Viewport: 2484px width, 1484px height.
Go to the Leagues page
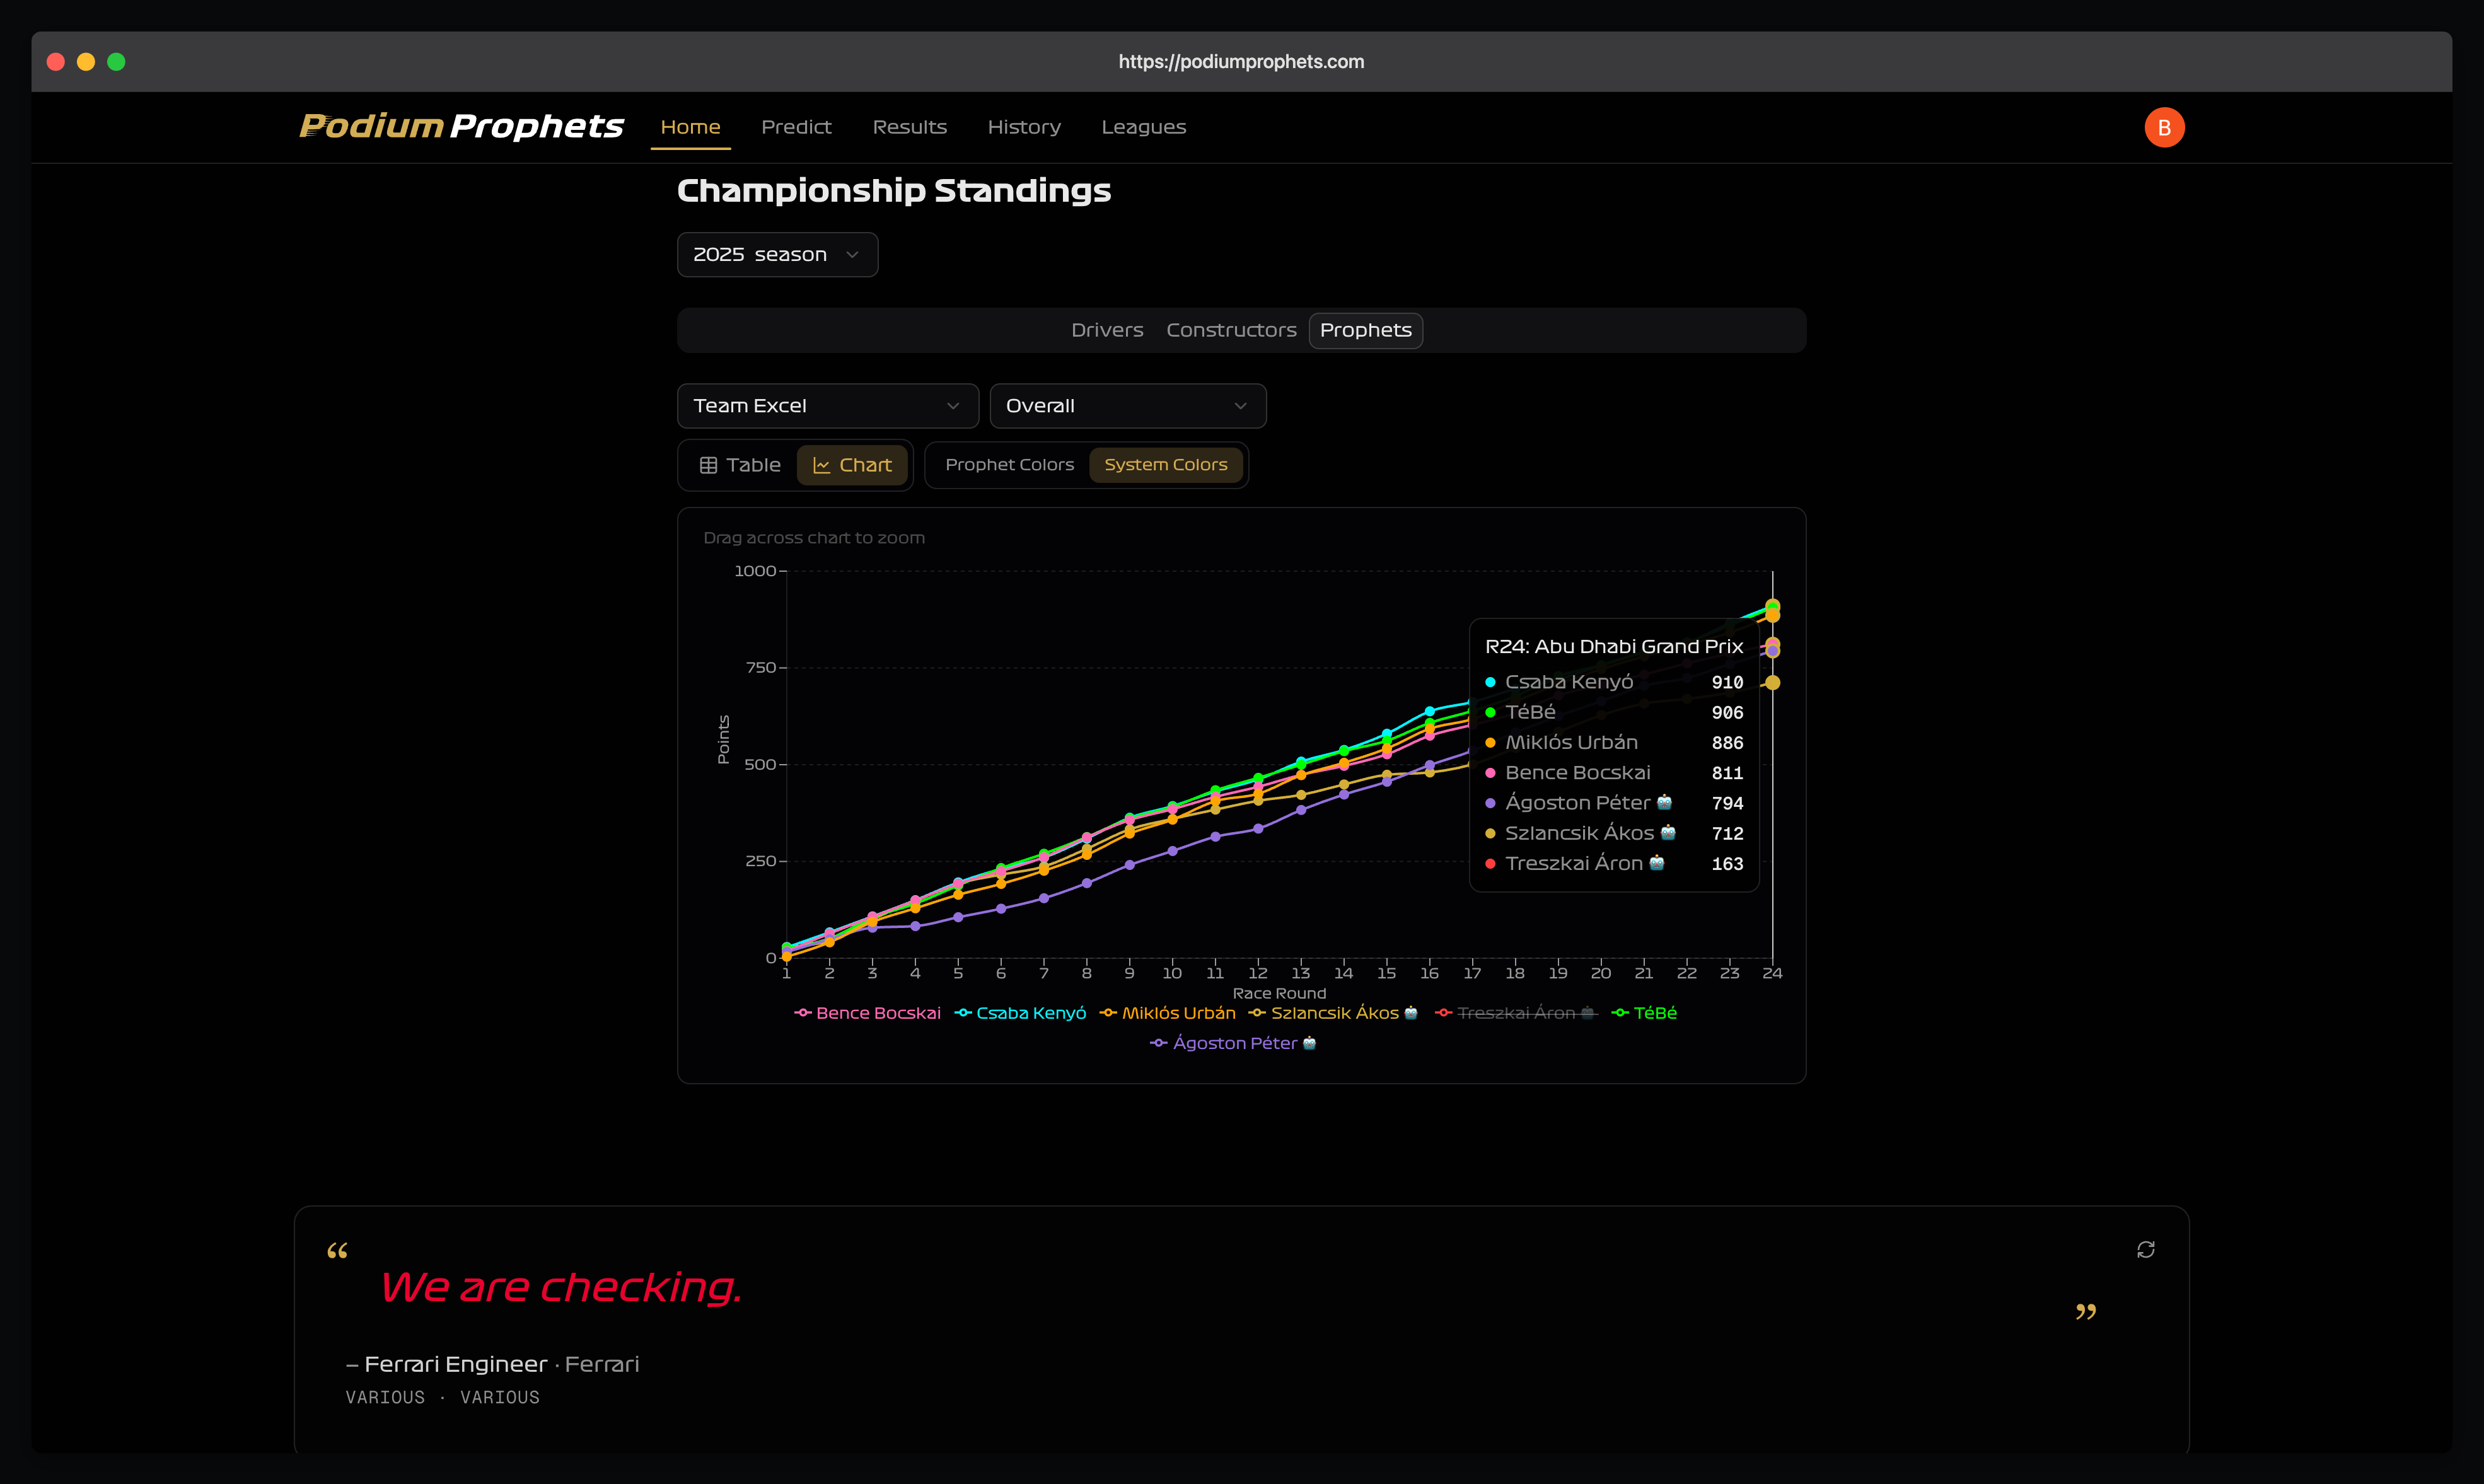(x=1143, y=127)
